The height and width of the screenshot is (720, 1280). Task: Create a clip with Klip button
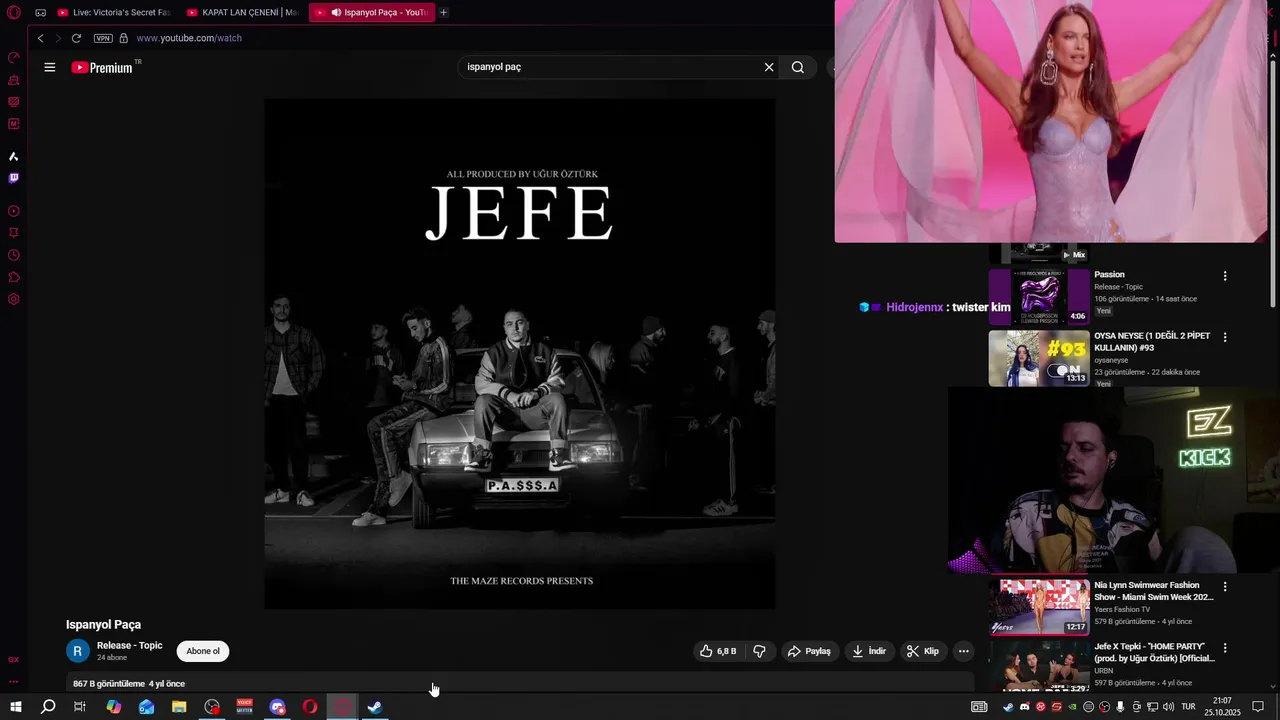coord(923,651)
